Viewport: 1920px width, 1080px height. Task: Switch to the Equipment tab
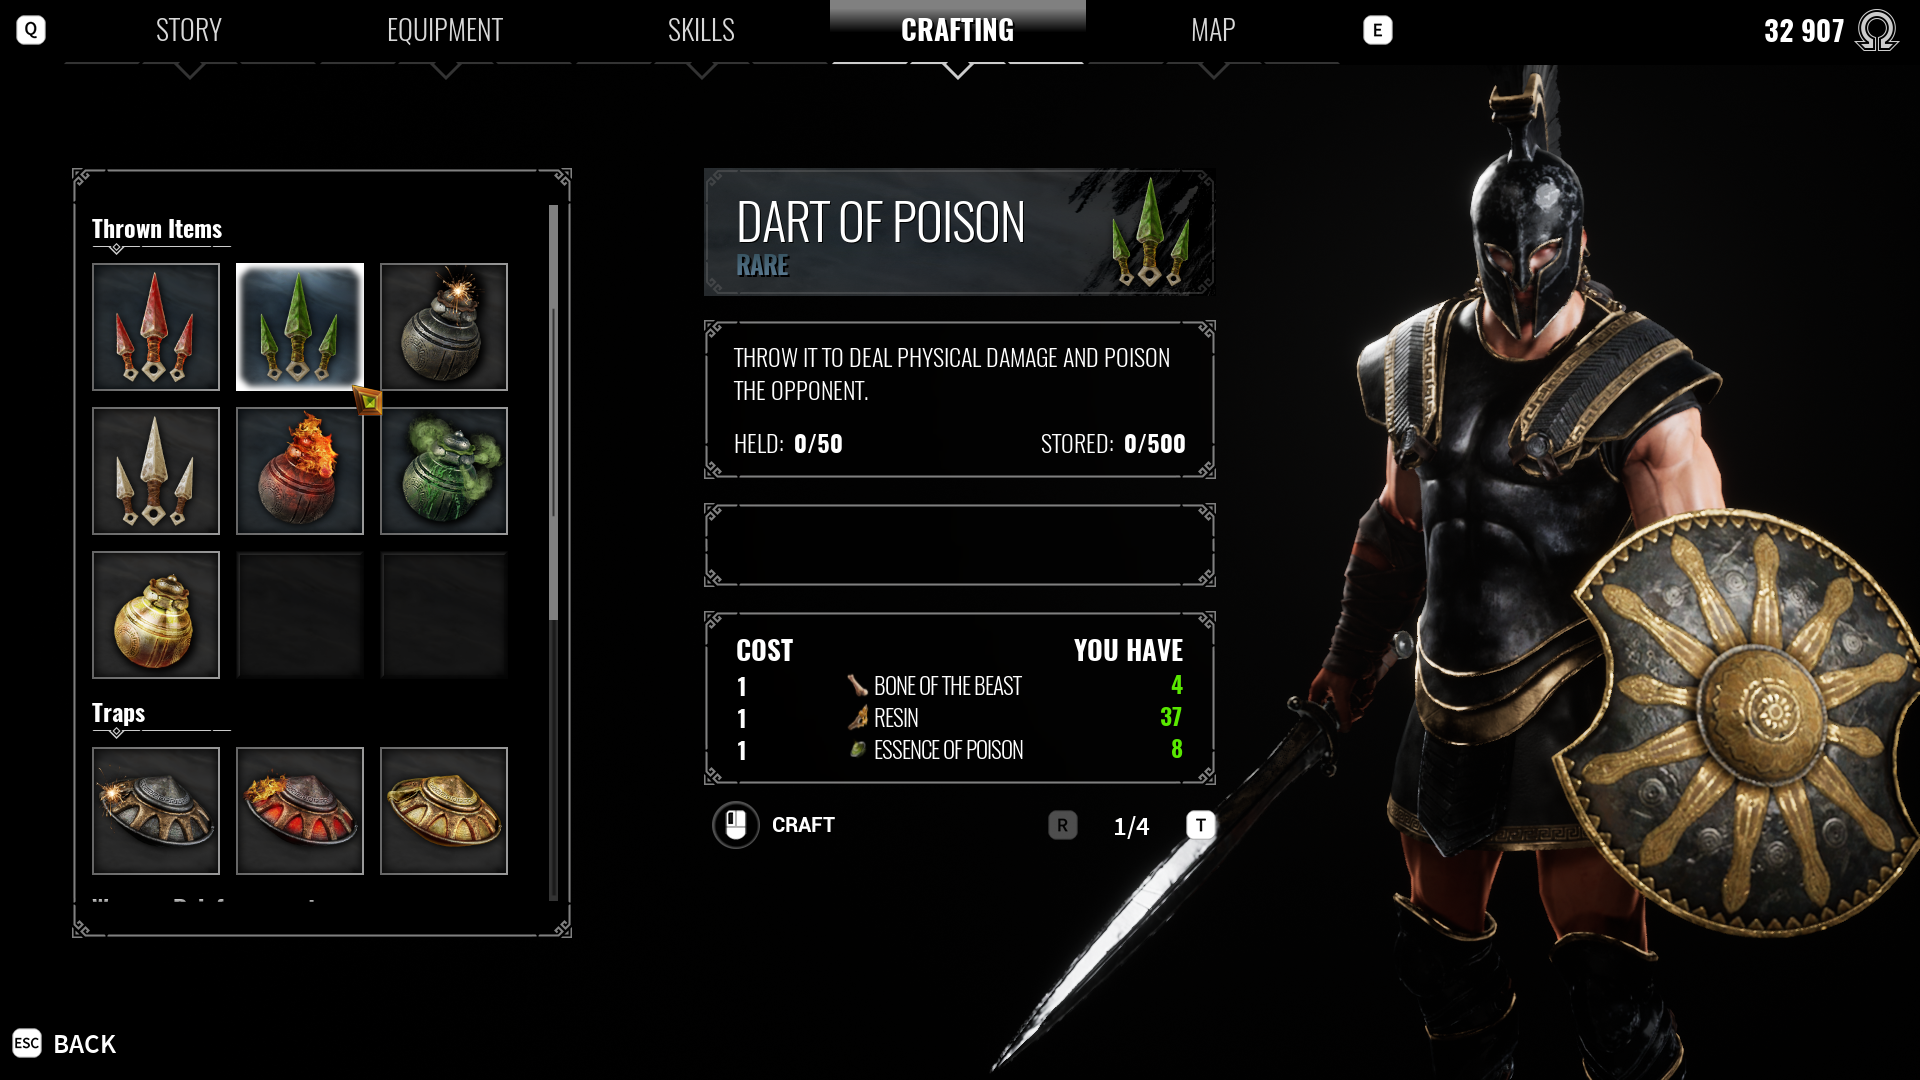point(445,30)
